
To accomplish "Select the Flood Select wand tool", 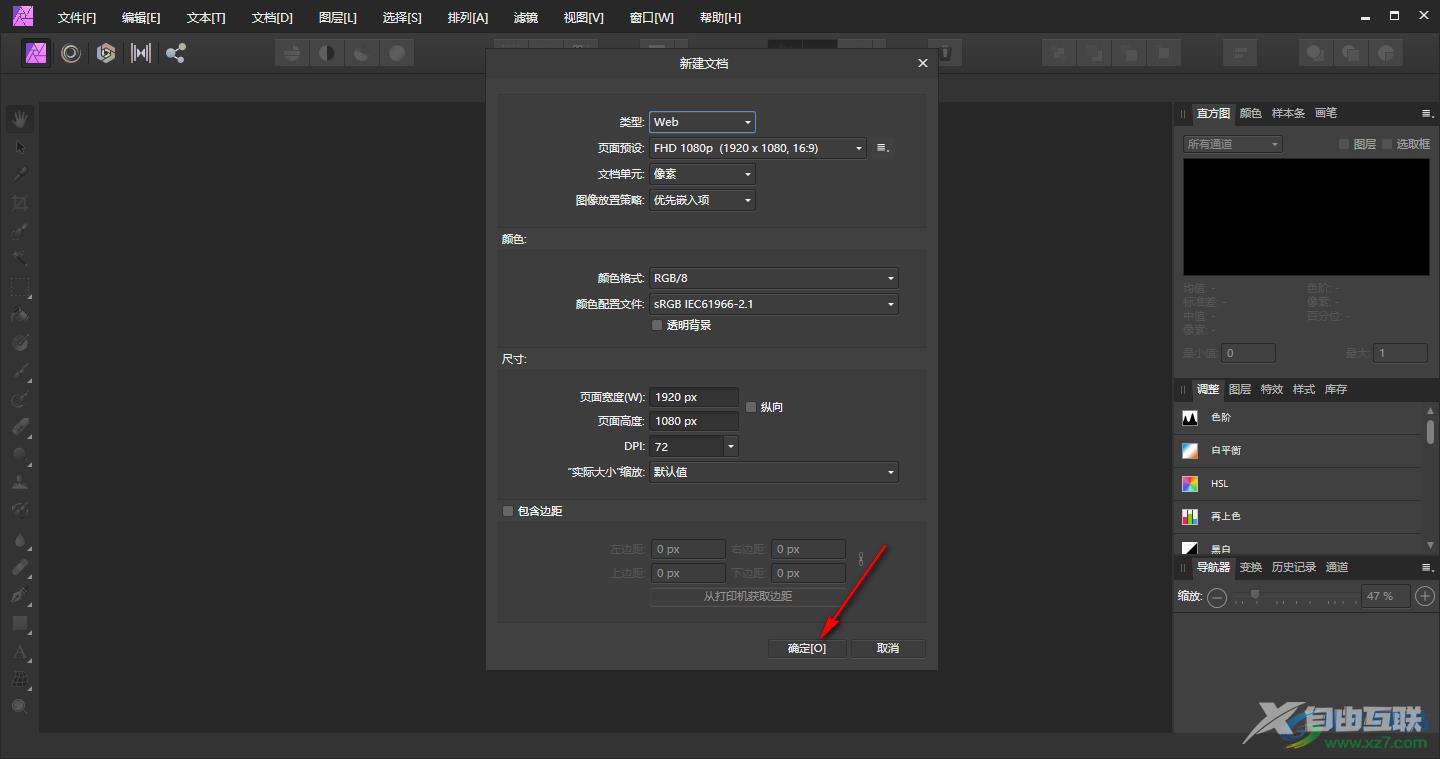I will (x=20, y=259).
